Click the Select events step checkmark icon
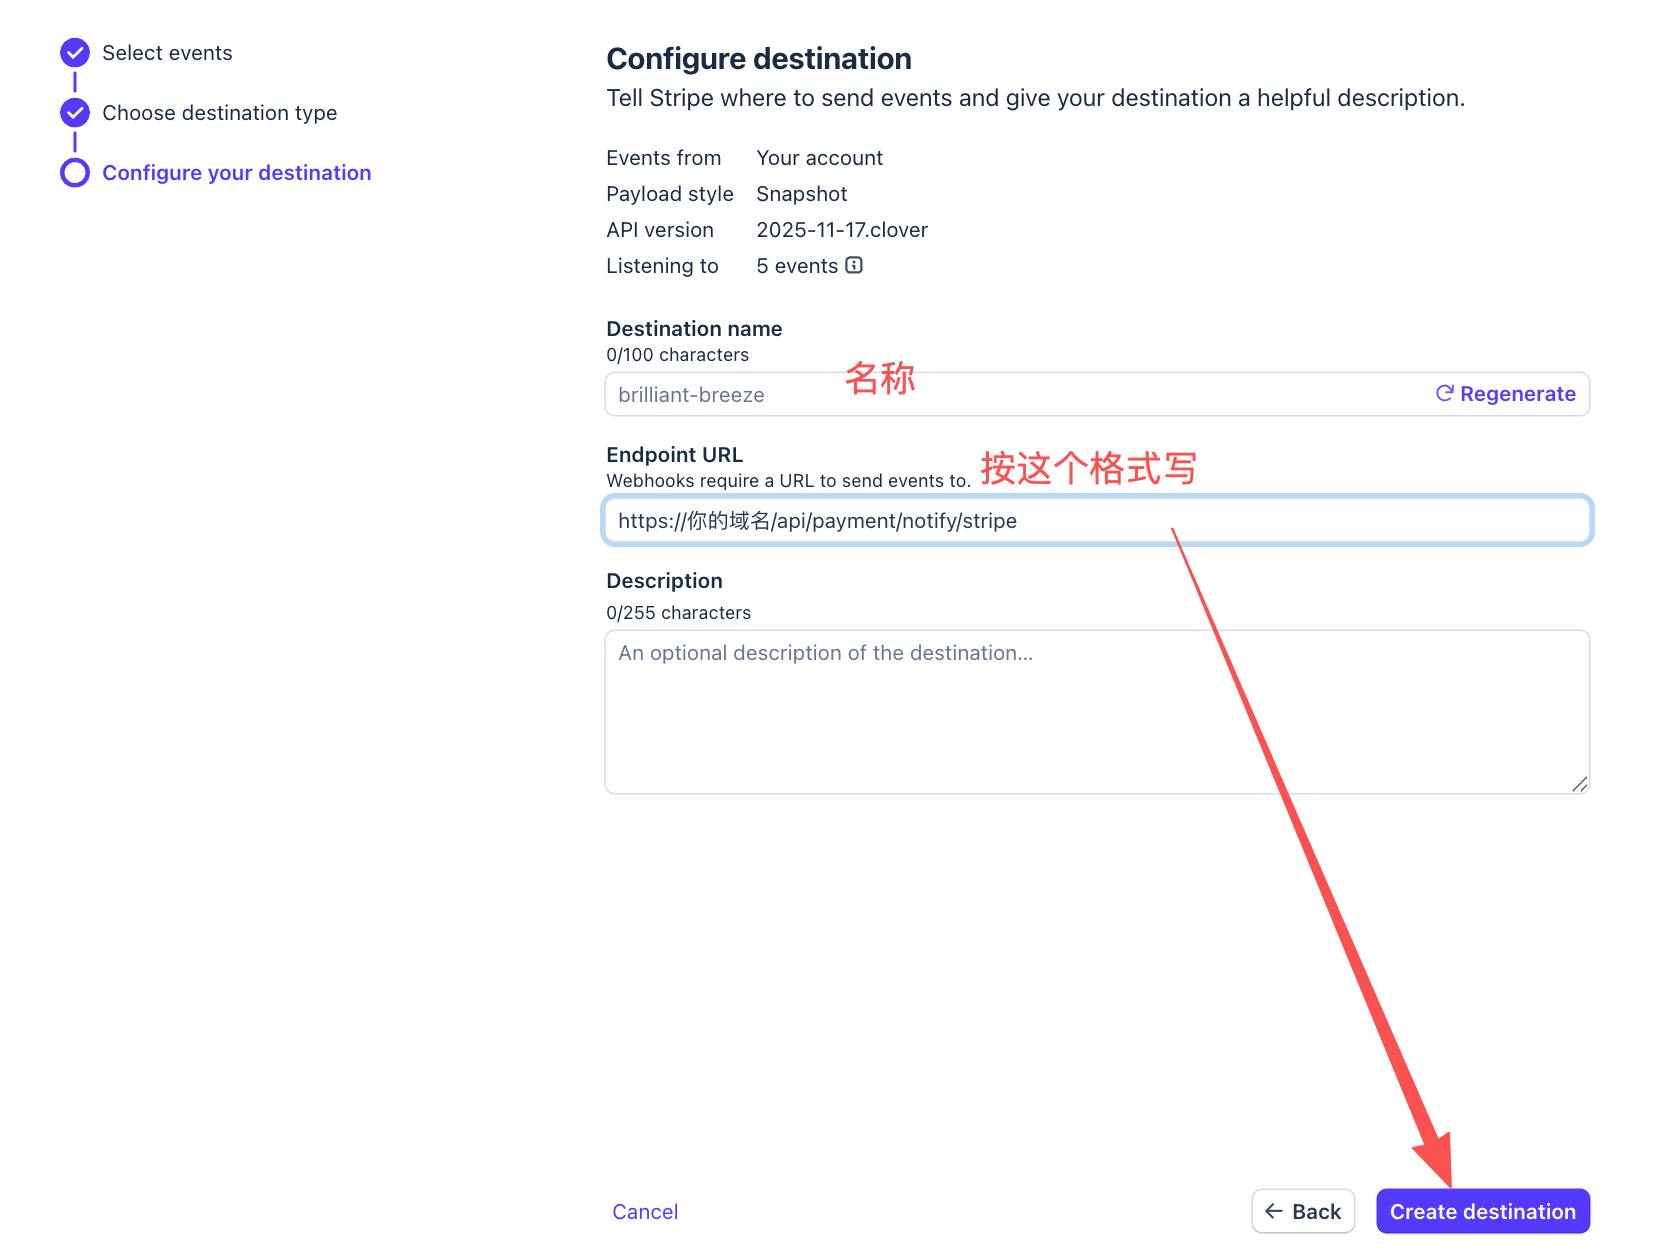Image resolution: width=1658 pixels, height=1254 pixels. (x=75, y=53)
